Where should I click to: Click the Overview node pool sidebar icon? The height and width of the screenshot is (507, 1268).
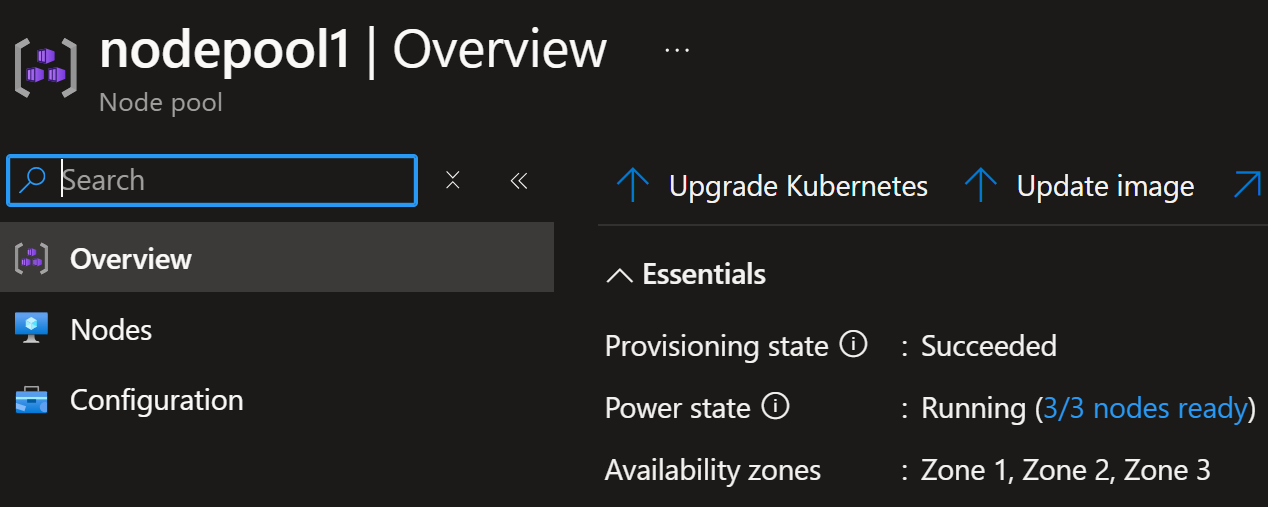(31, 259)
